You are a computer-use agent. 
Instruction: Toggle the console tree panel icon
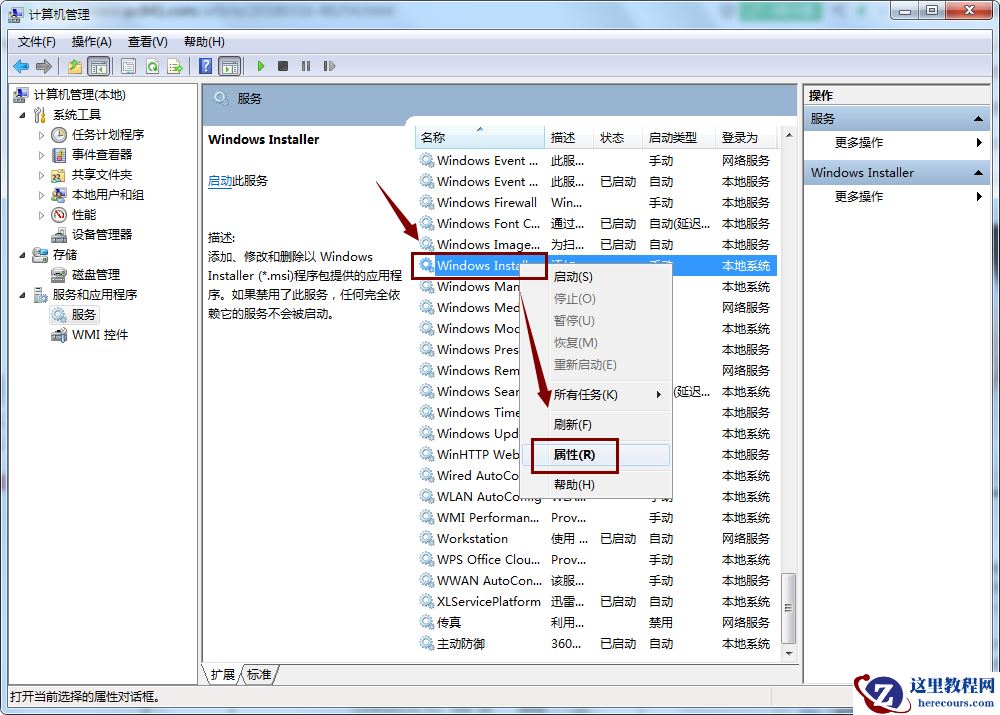(97, 66)
